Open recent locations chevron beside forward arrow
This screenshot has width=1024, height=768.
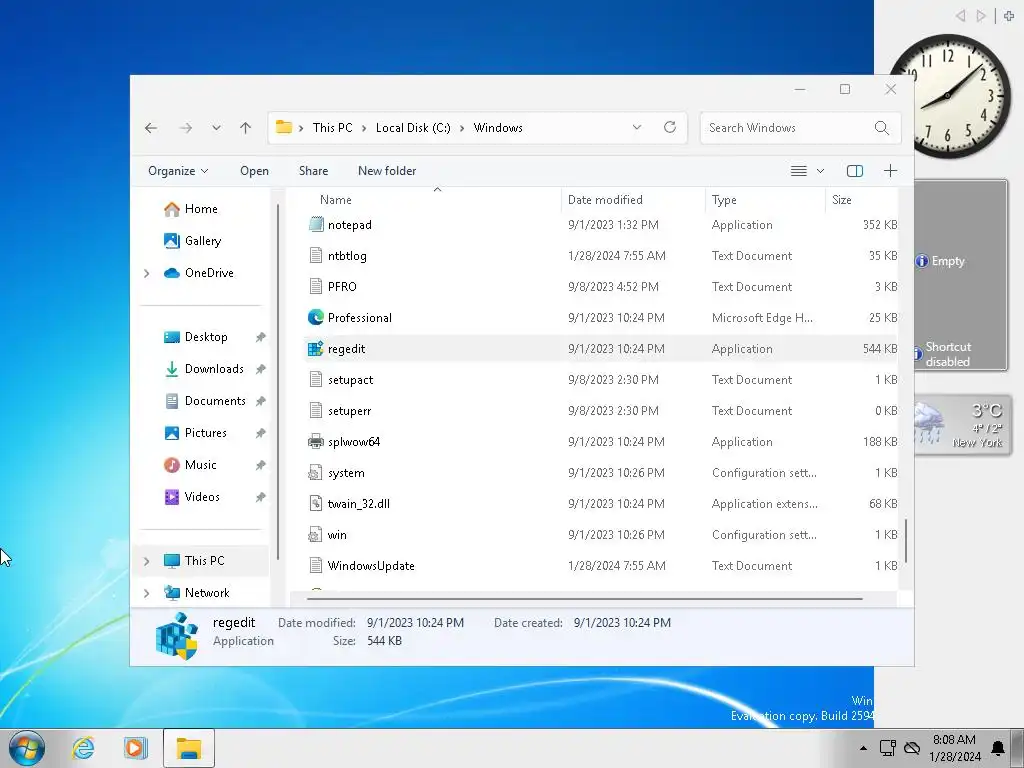click(x=216, y=128)
